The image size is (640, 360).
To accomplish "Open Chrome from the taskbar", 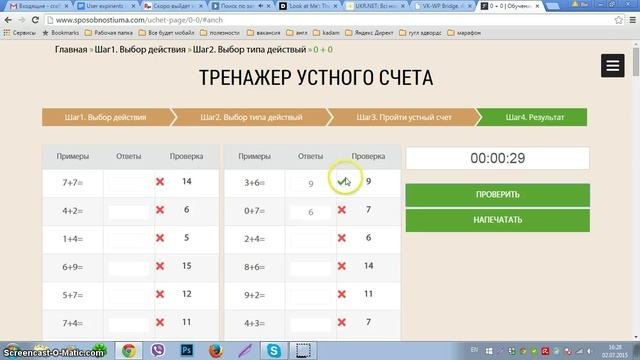I will 129,351.
